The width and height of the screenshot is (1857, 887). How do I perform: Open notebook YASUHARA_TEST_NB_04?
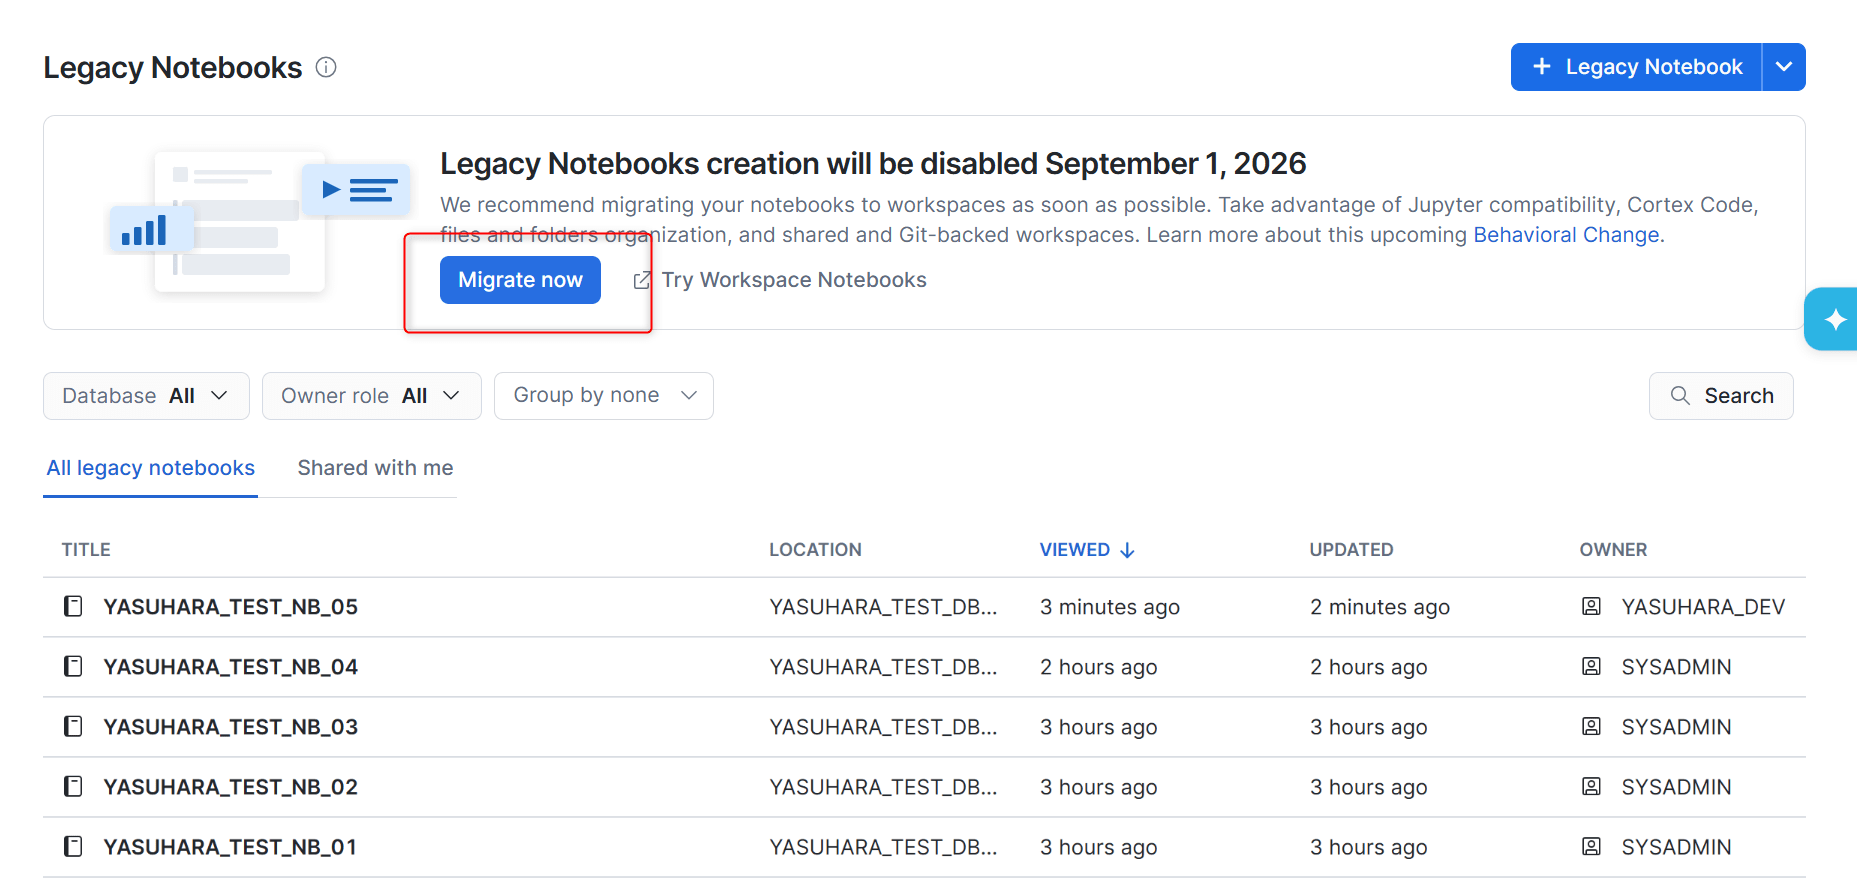[230, 667]
